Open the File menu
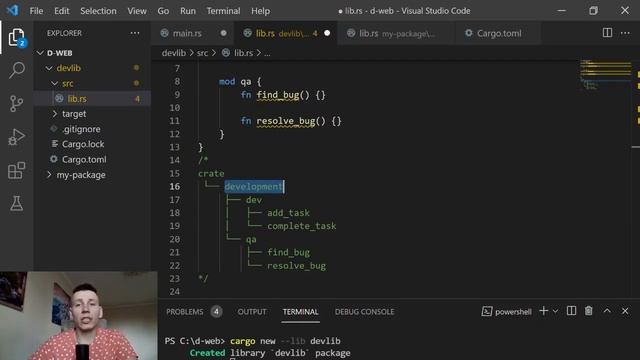 36,11
